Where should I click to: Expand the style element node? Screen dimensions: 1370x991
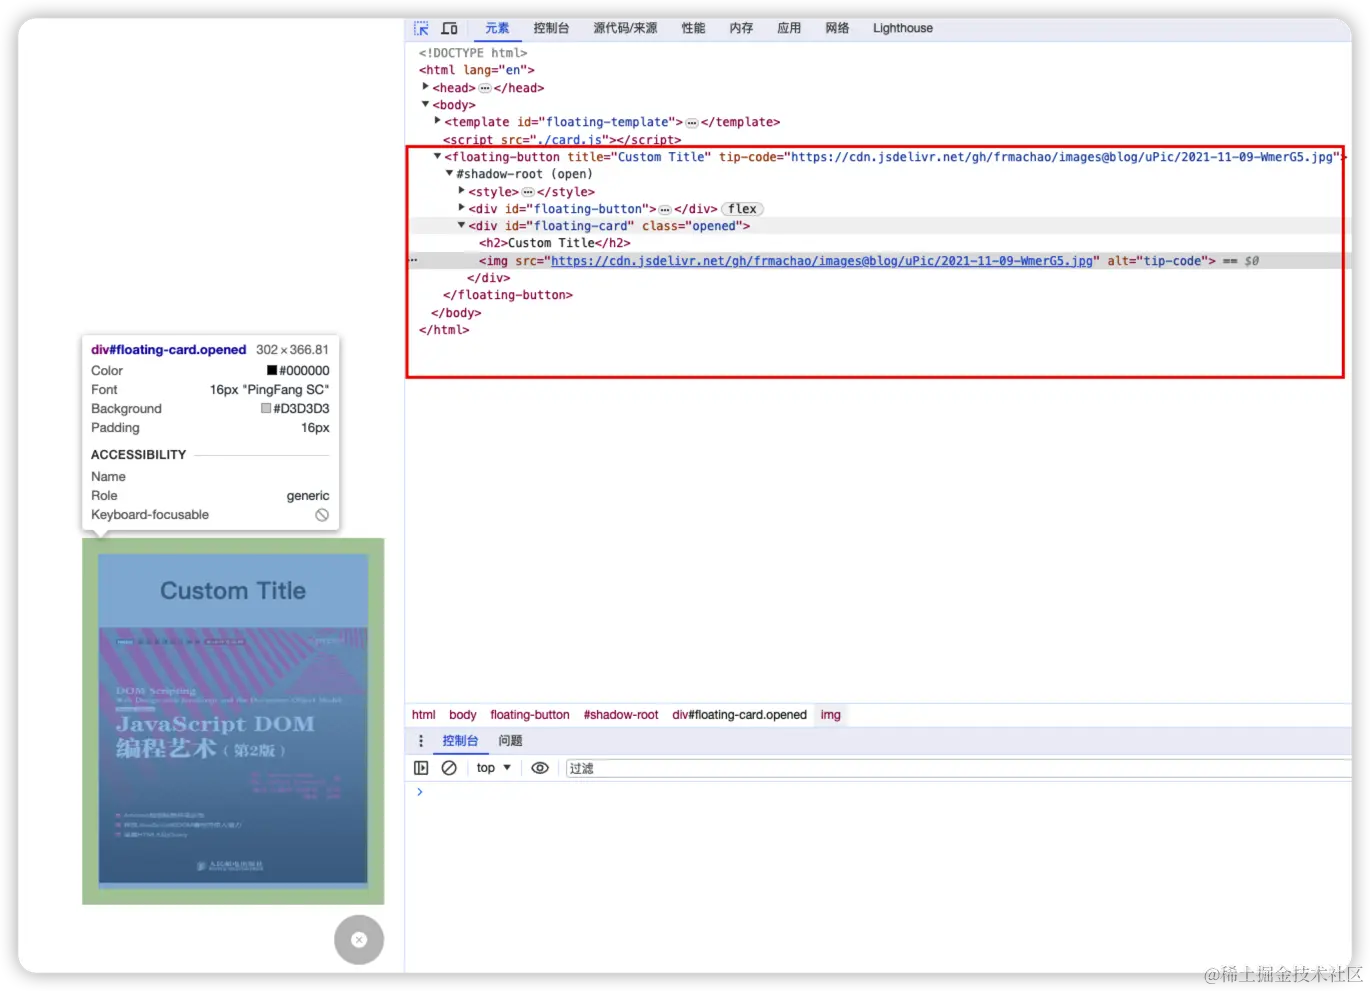coord(461,190)
